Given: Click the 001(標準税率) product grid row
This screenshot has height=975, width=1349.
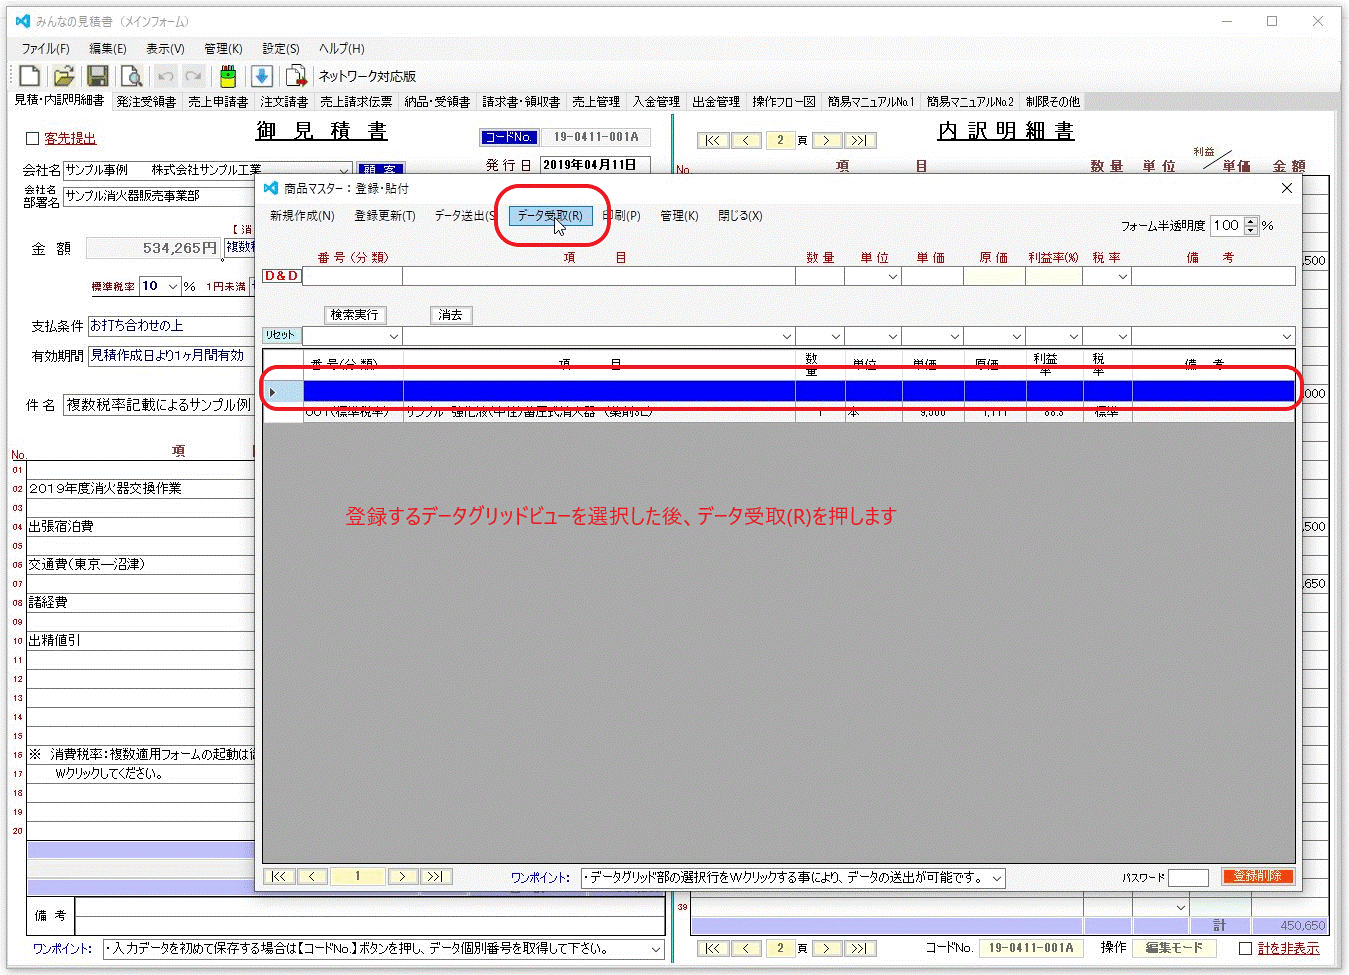Looking at the screenshot, I should [779, 412].
